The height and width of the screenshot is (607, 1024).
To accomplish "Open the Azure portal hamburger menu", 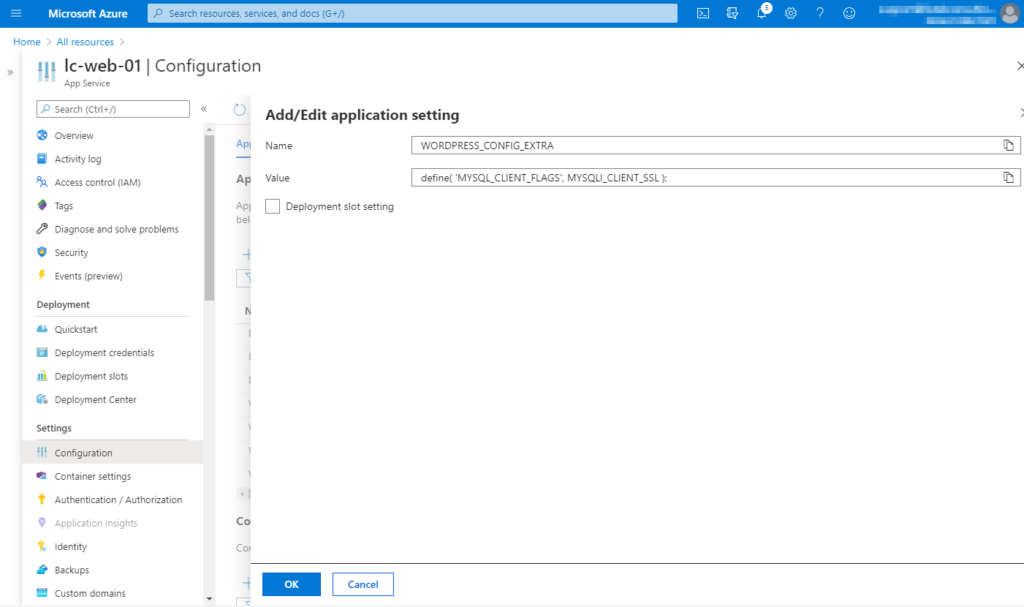I will coord(16,13).
